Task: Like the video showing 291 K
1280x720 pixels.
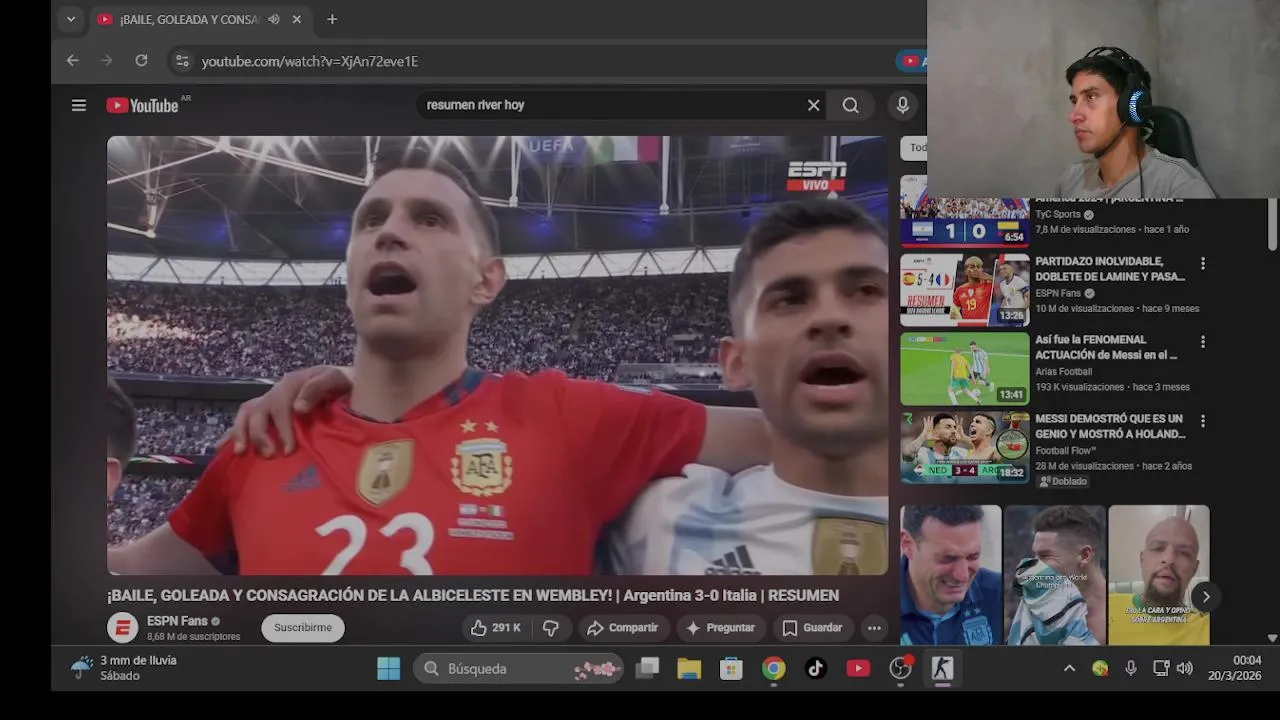Action: tap(496, 628)
